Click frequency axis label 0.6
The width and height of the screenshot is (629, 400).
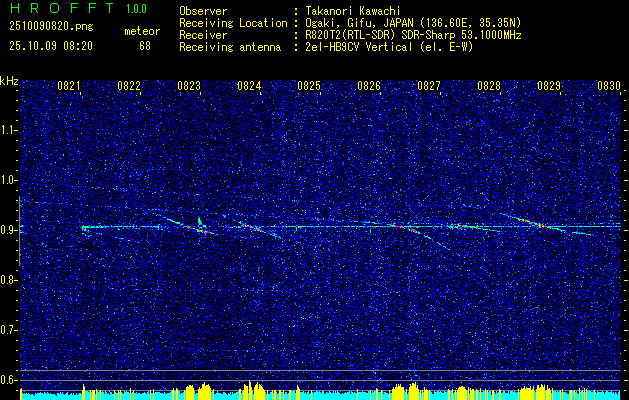point(8,380)
